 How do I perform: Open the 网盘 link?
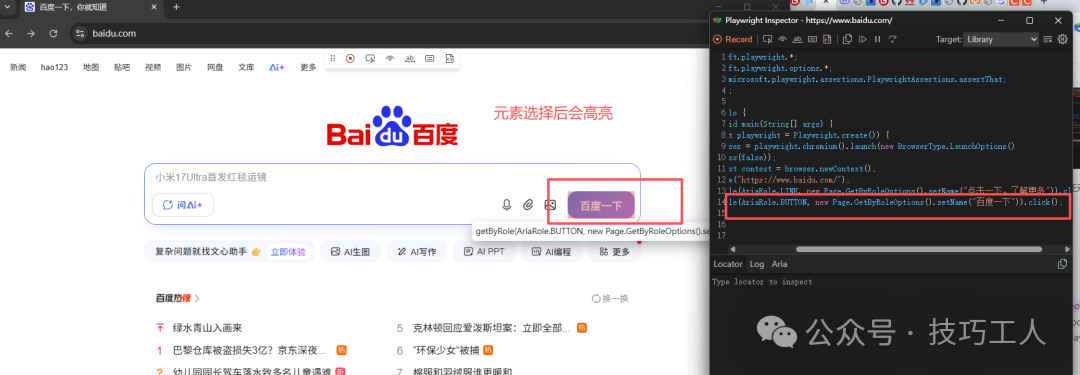[x=215, y=68]
